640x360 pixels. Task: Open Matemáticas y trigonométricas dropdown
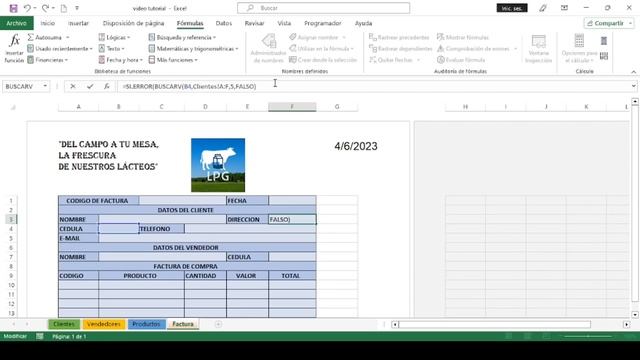[193, 49]
